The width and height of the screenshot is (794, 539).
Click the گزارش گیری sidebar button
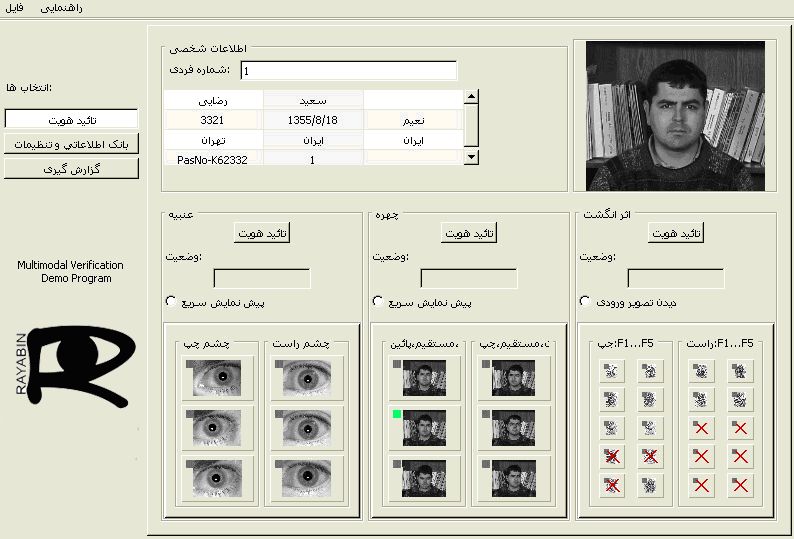point(71,169)
